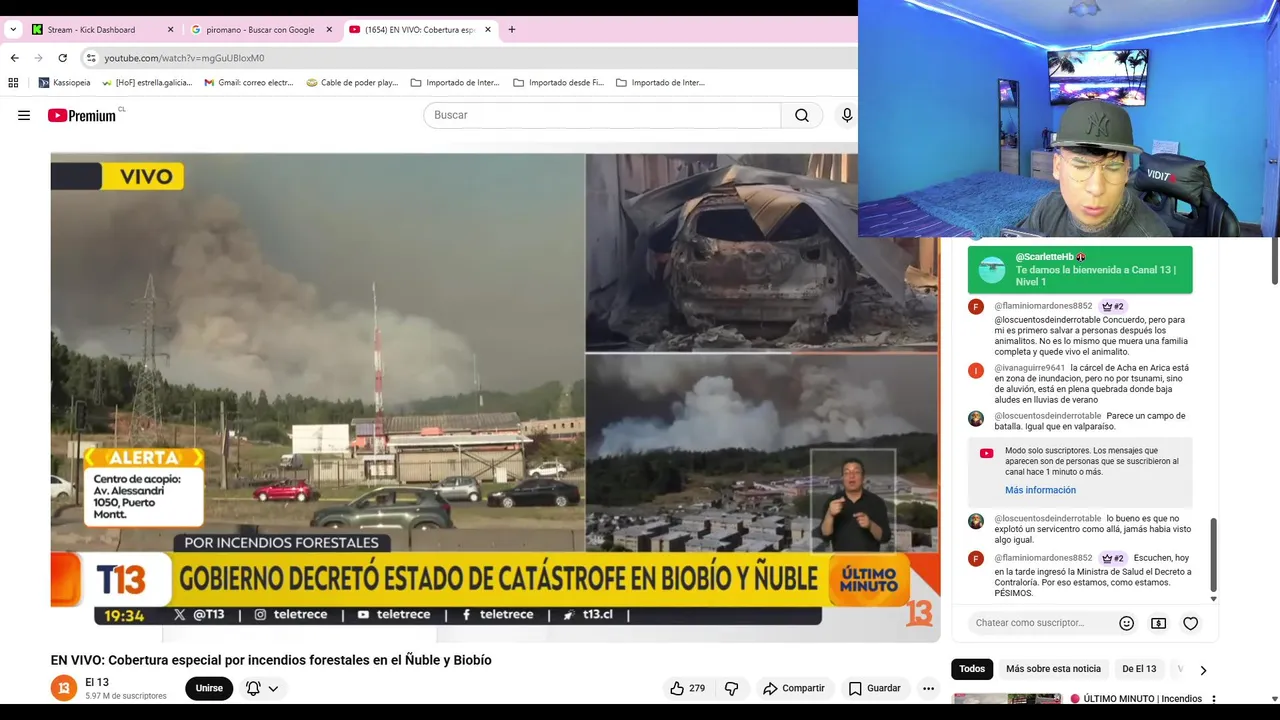Send a heart reaction in chat
Image resolution: width=1280 pixels, height=720 pixels.
click(1190, 623)
